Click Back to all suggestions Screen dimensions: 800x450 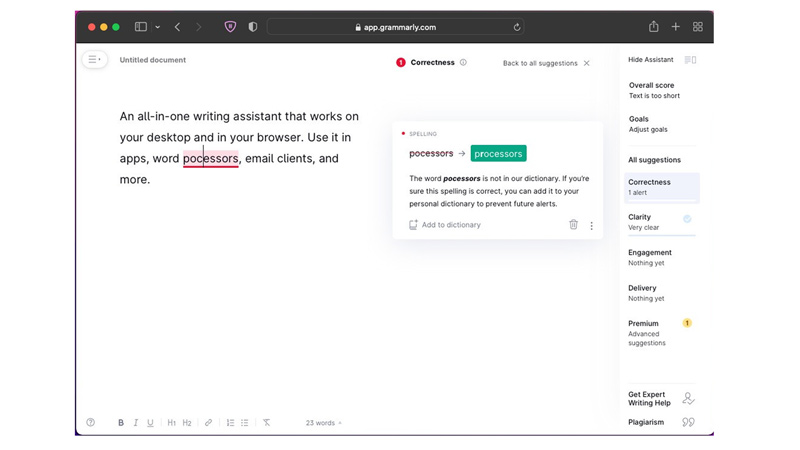tap(540, 63)
